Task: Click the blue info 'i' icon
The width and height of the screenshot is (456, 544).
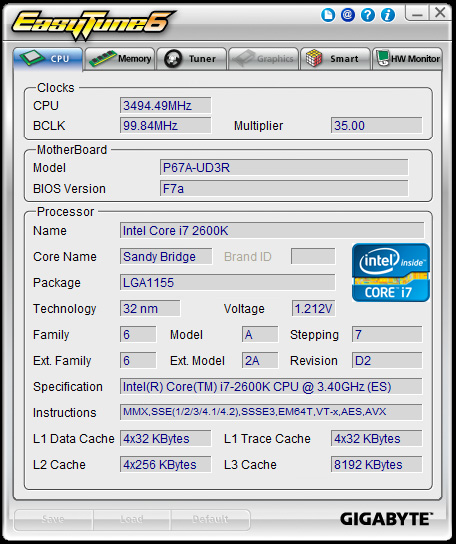Action: 388,15
